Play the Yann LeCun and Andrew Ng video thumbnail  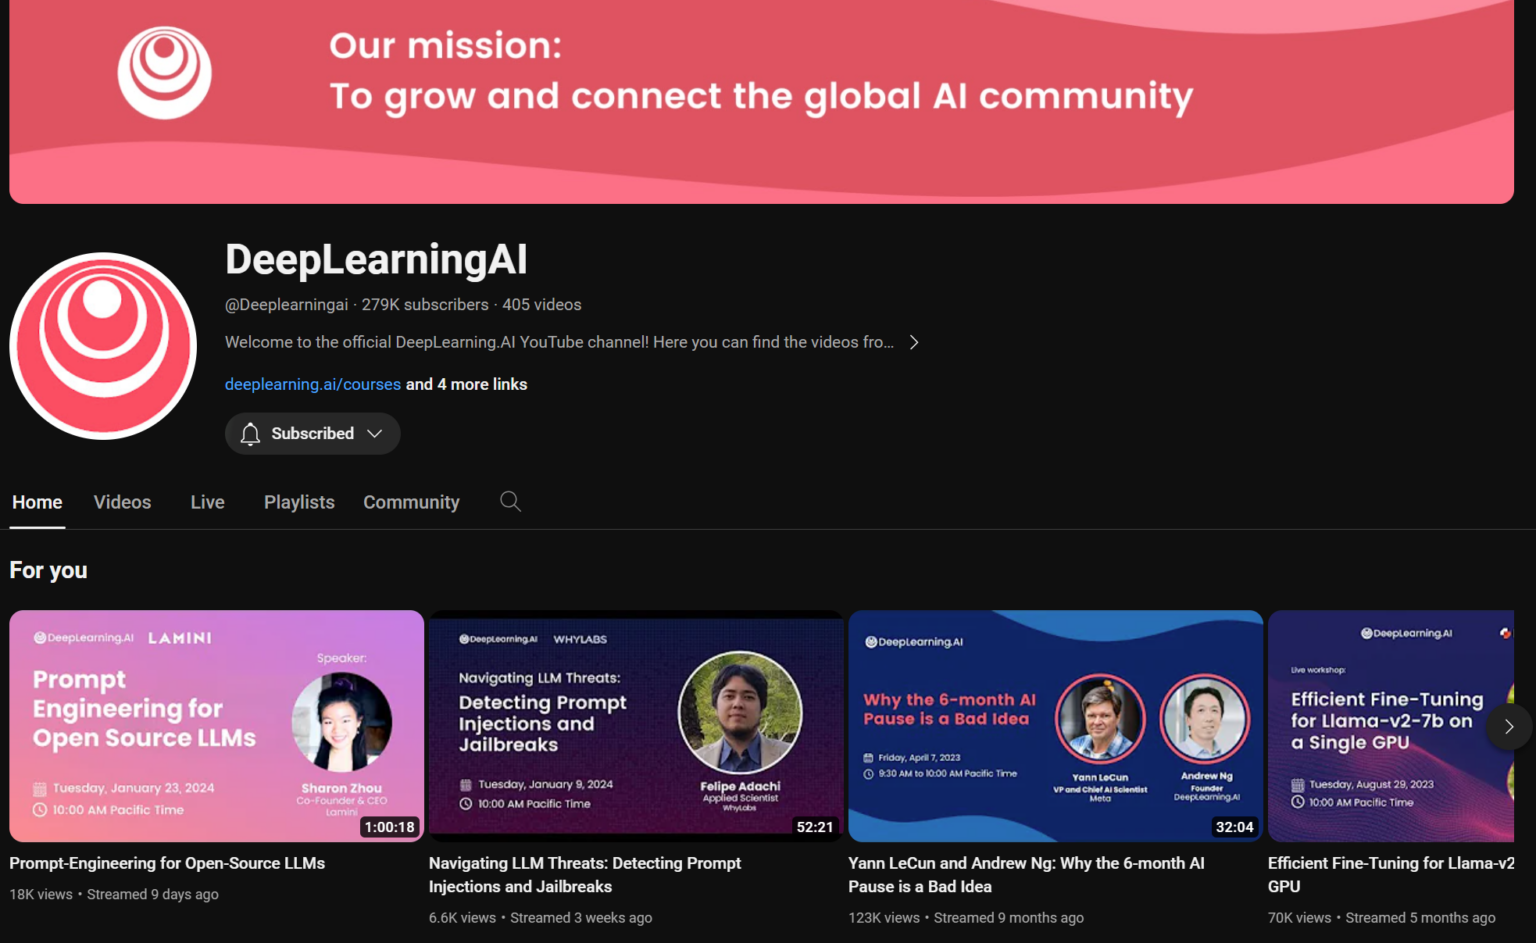(1055, 725)
